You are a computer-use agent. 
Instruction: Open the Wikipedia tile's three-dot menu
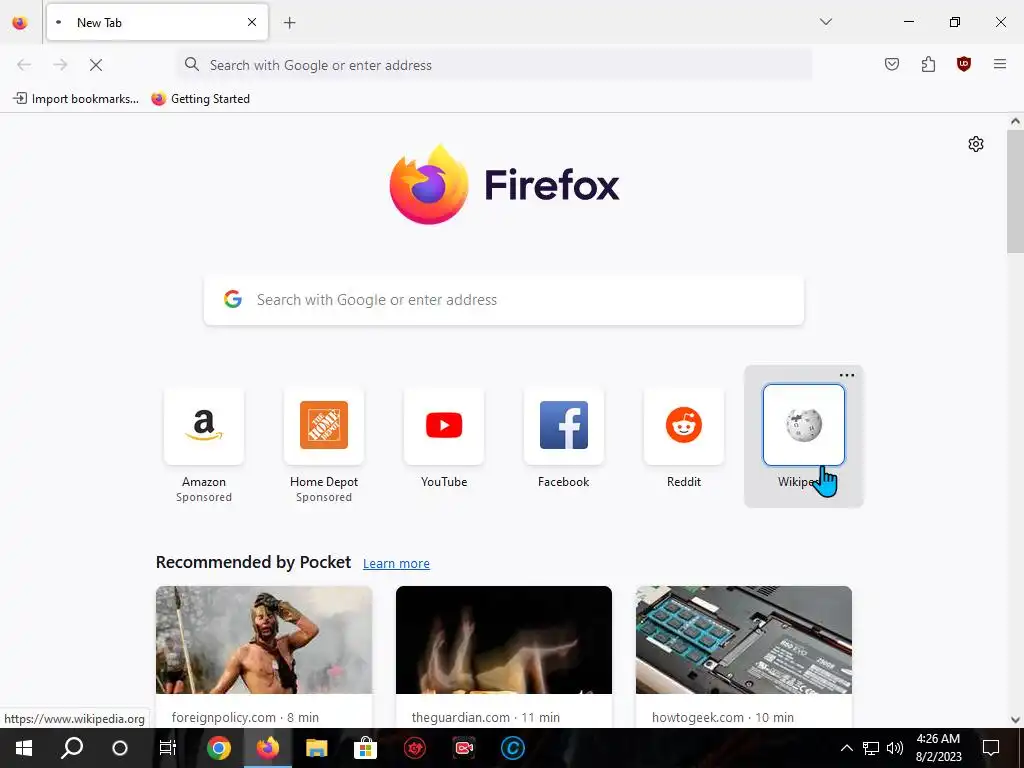pos(847,376)
